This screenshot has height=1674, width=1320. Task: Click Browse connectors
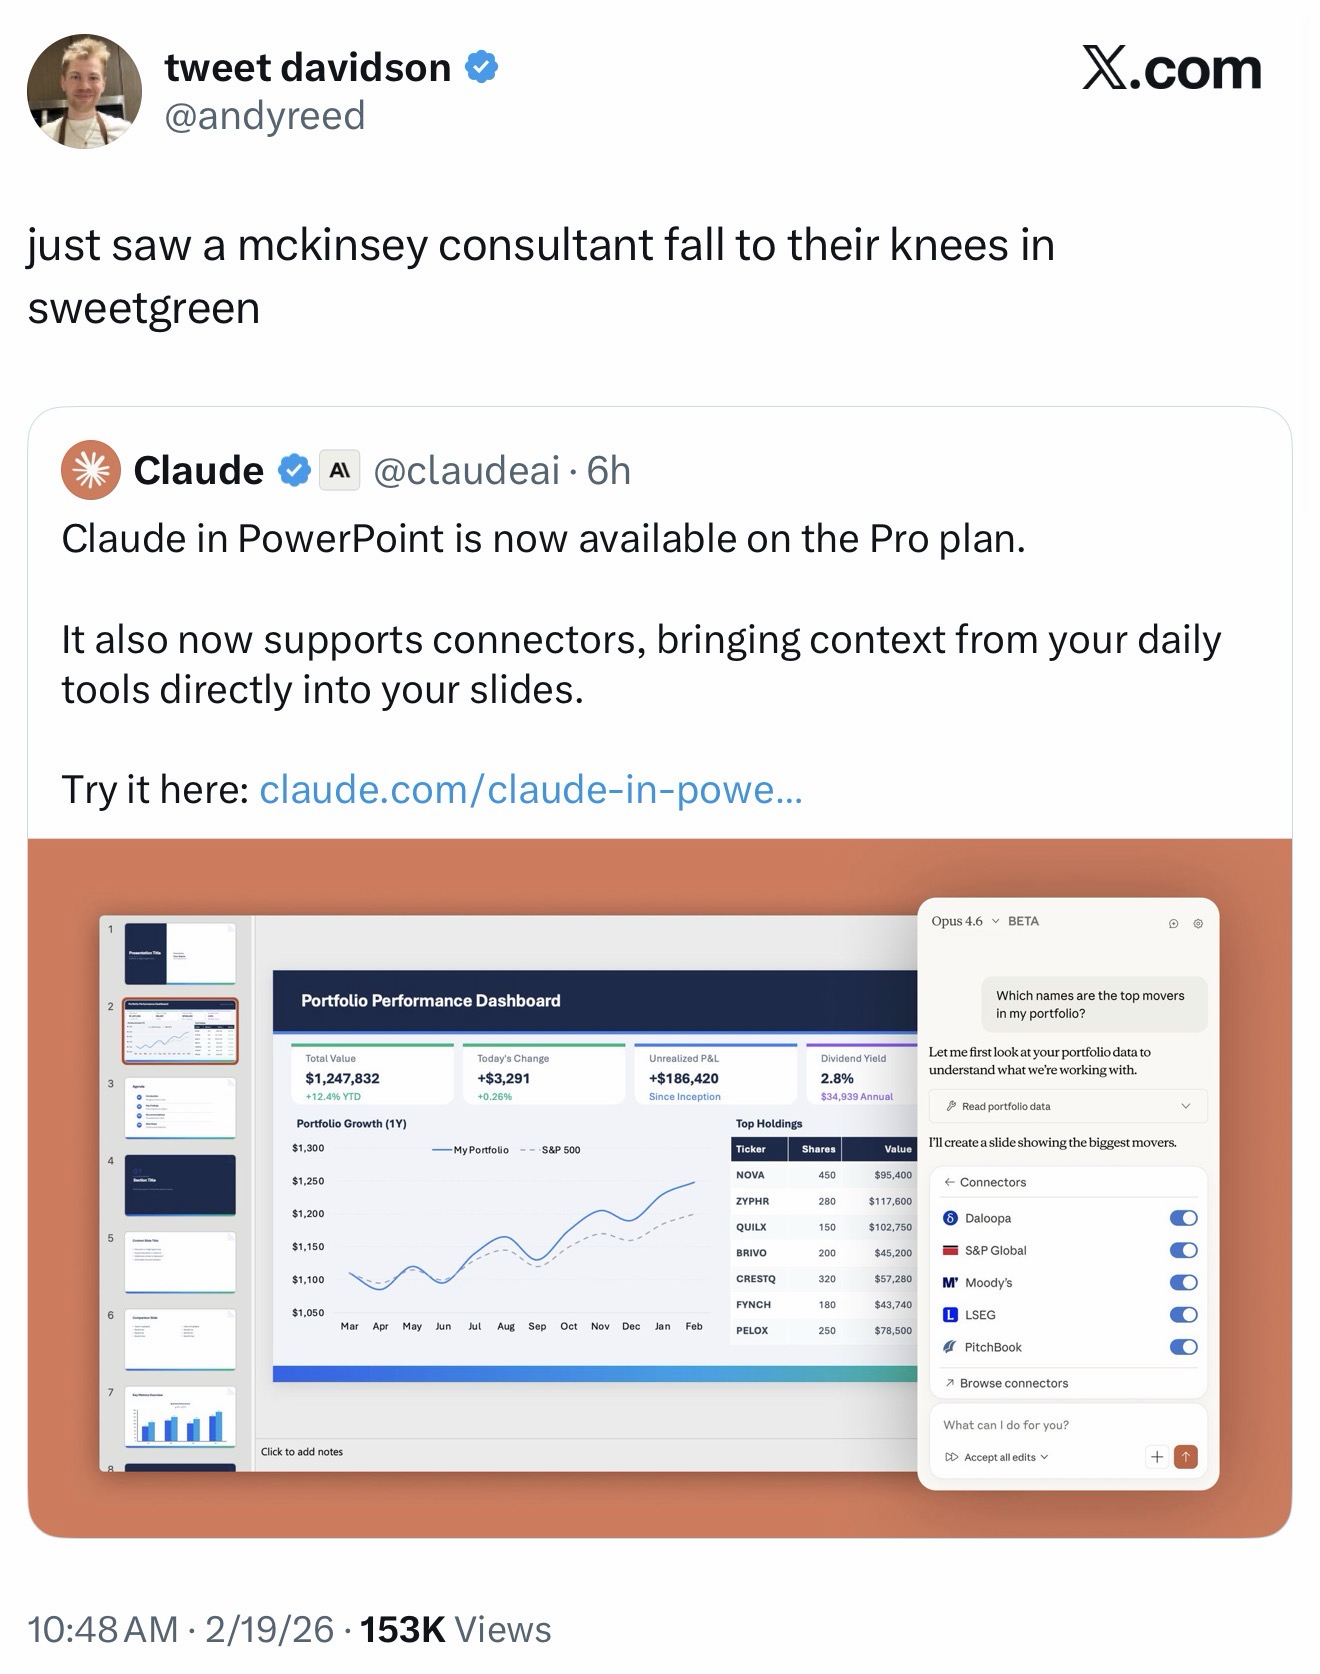[1012, 1383]
